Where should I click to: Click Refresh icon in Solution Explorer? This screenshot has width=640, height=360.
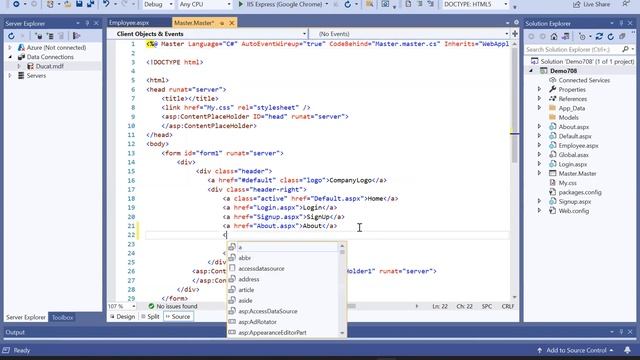pos(611,36)
